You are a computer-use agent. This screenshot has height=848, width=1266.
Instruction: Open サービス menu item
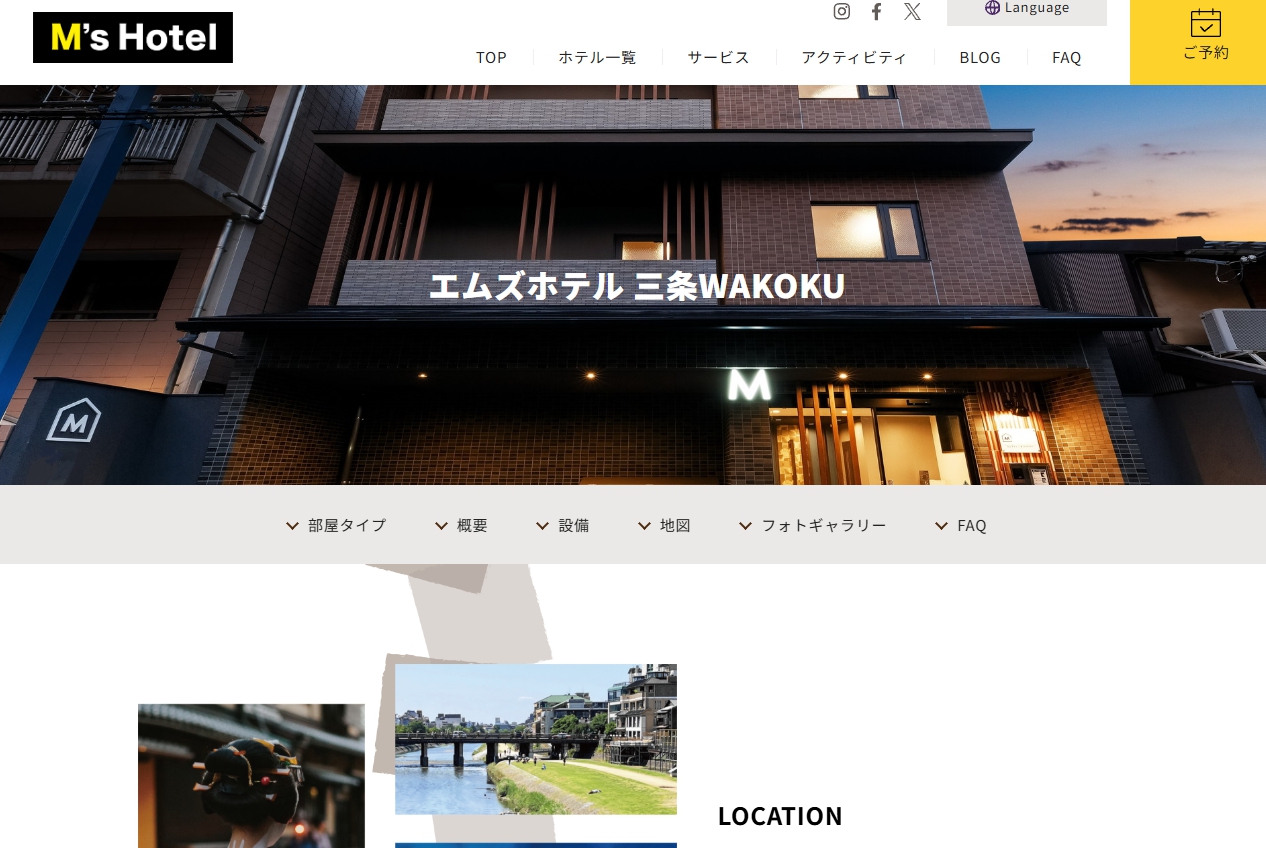click(718, 57)
